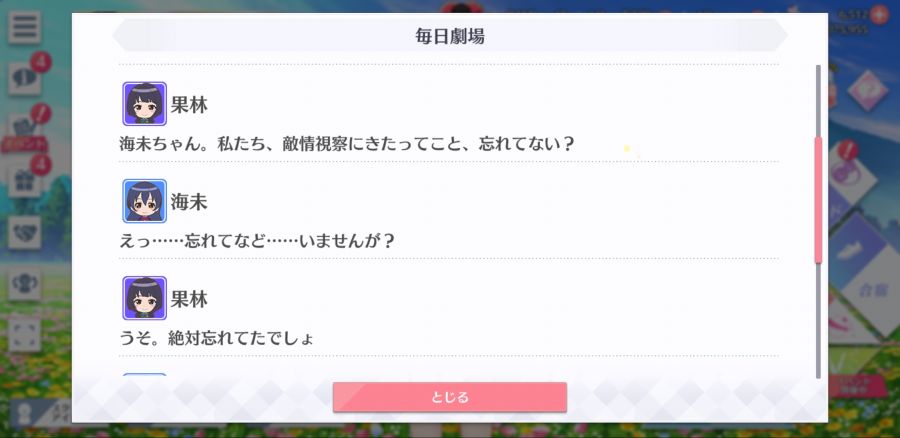Click the bottom-left character silhouette icon
This screenshot has width=900, height=438.
click(25, 414)
